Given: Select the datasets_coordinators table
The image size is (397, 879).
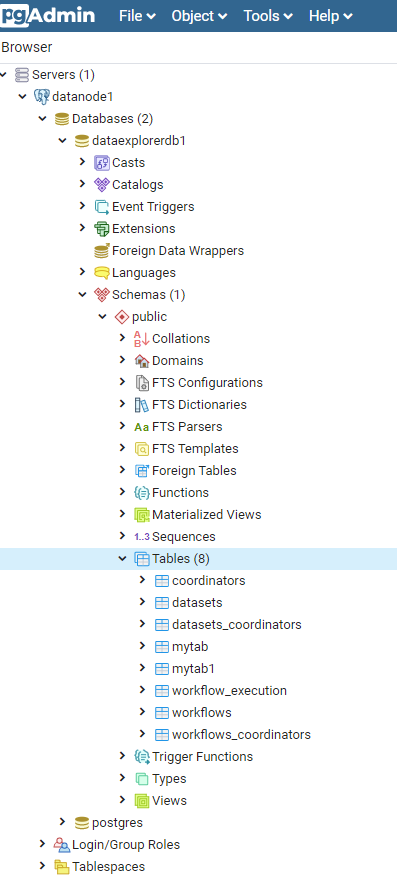Looking at the screenshot, I should [x=237, y=624].
